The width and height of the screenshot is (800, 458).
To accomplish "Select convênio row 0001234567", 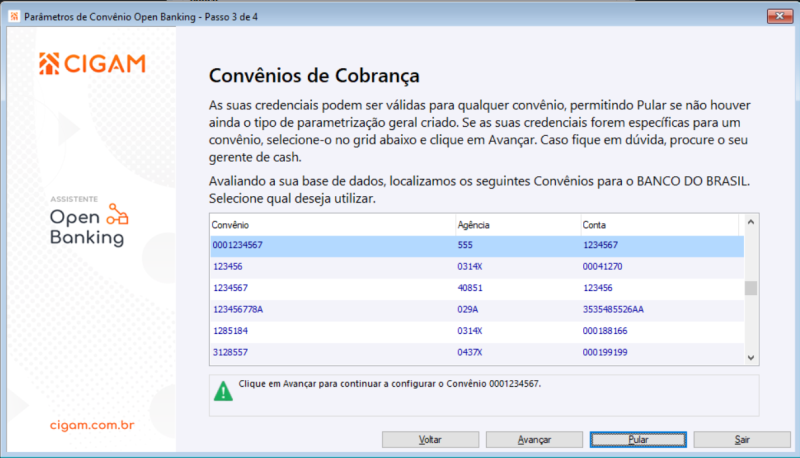I will point(477,245).
